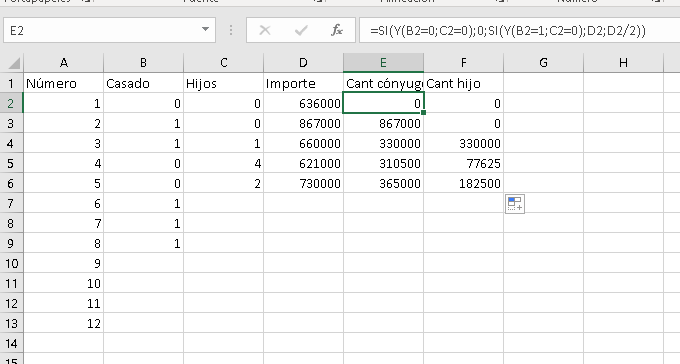Select column E header
Image resolution: width=680 pixels, height=364 pixels.
pos(383,63)
